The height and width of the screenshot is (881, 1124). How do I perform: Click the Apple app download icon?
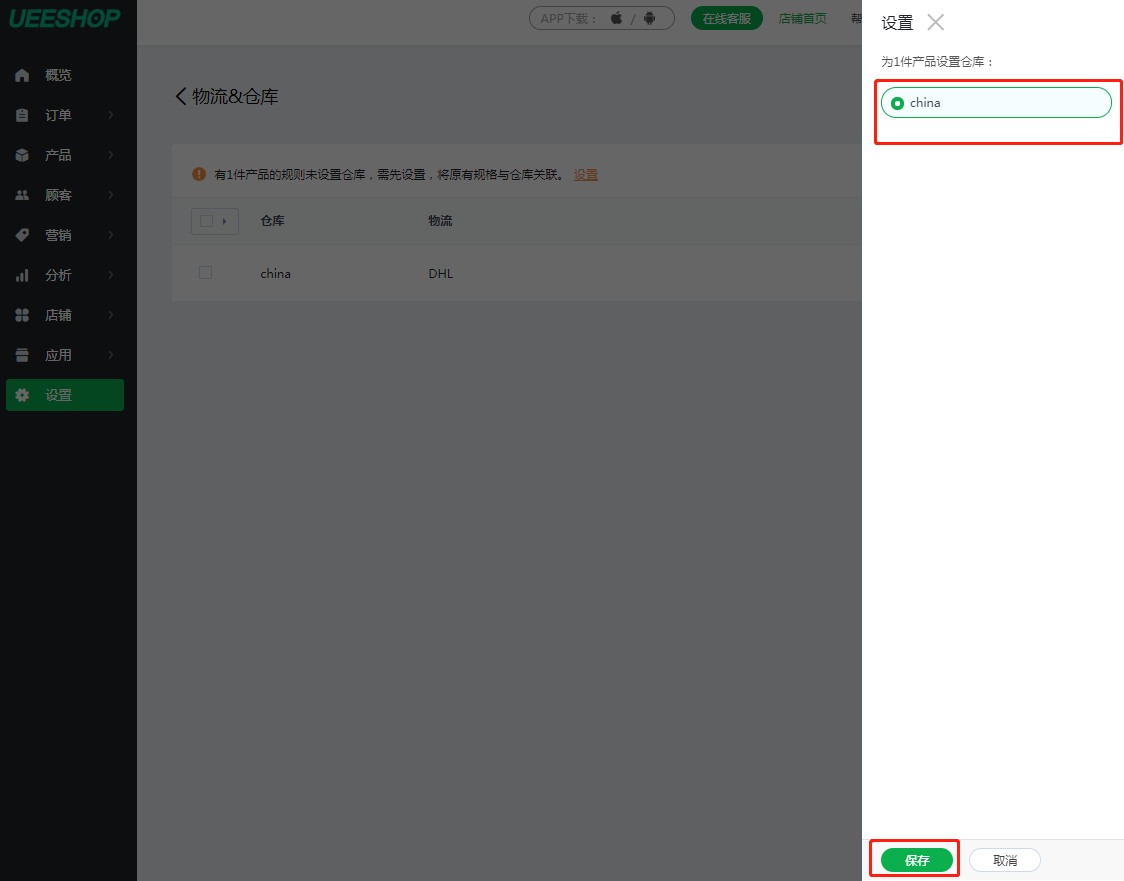pos(616,18)
